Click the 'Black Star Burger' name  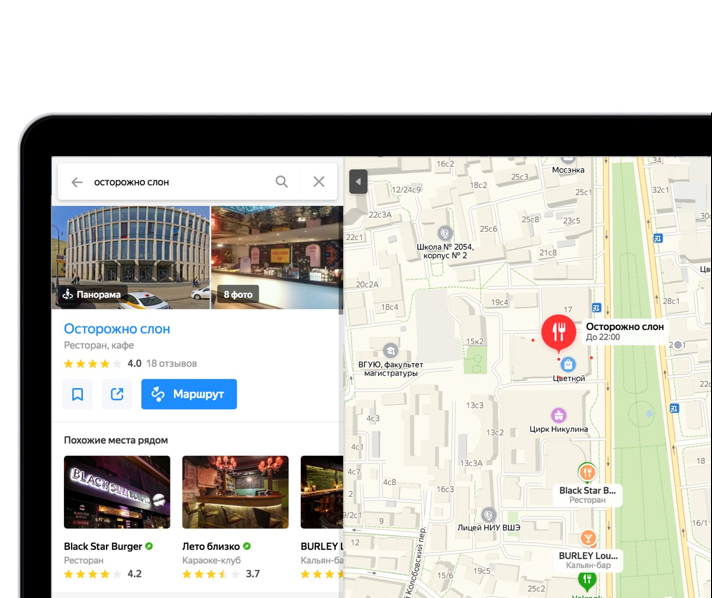point(103,546)
